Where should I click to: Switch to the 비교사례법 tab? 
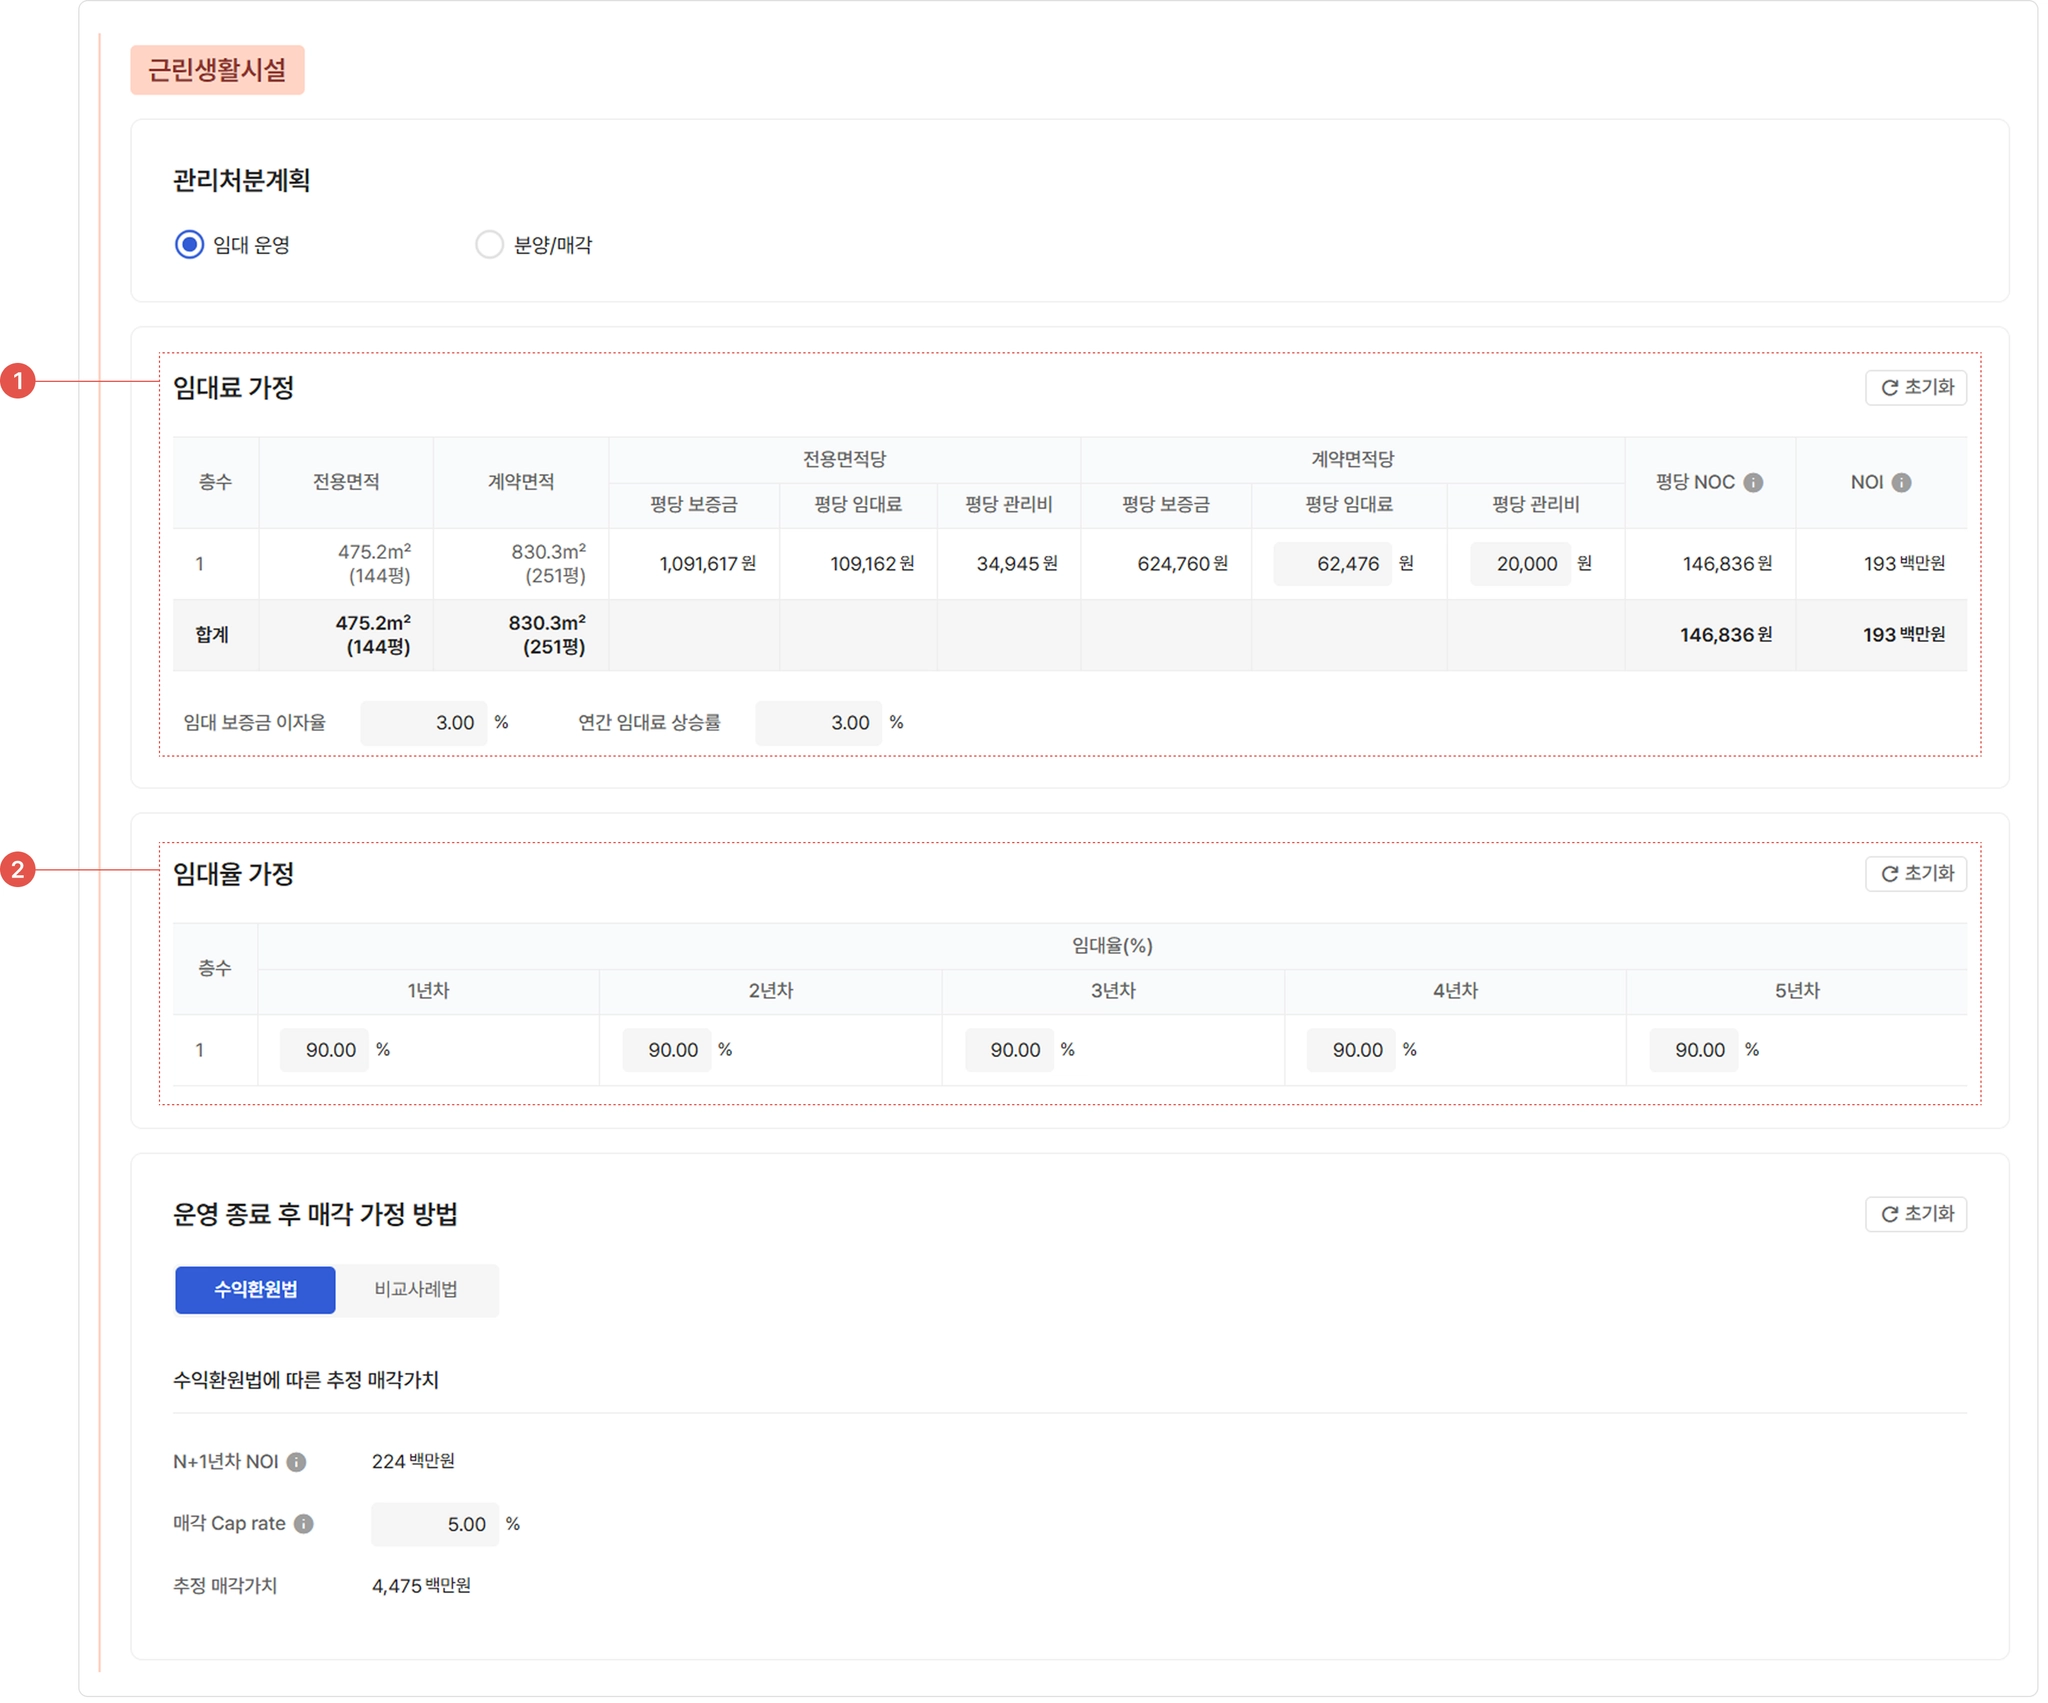point(416,1290)
